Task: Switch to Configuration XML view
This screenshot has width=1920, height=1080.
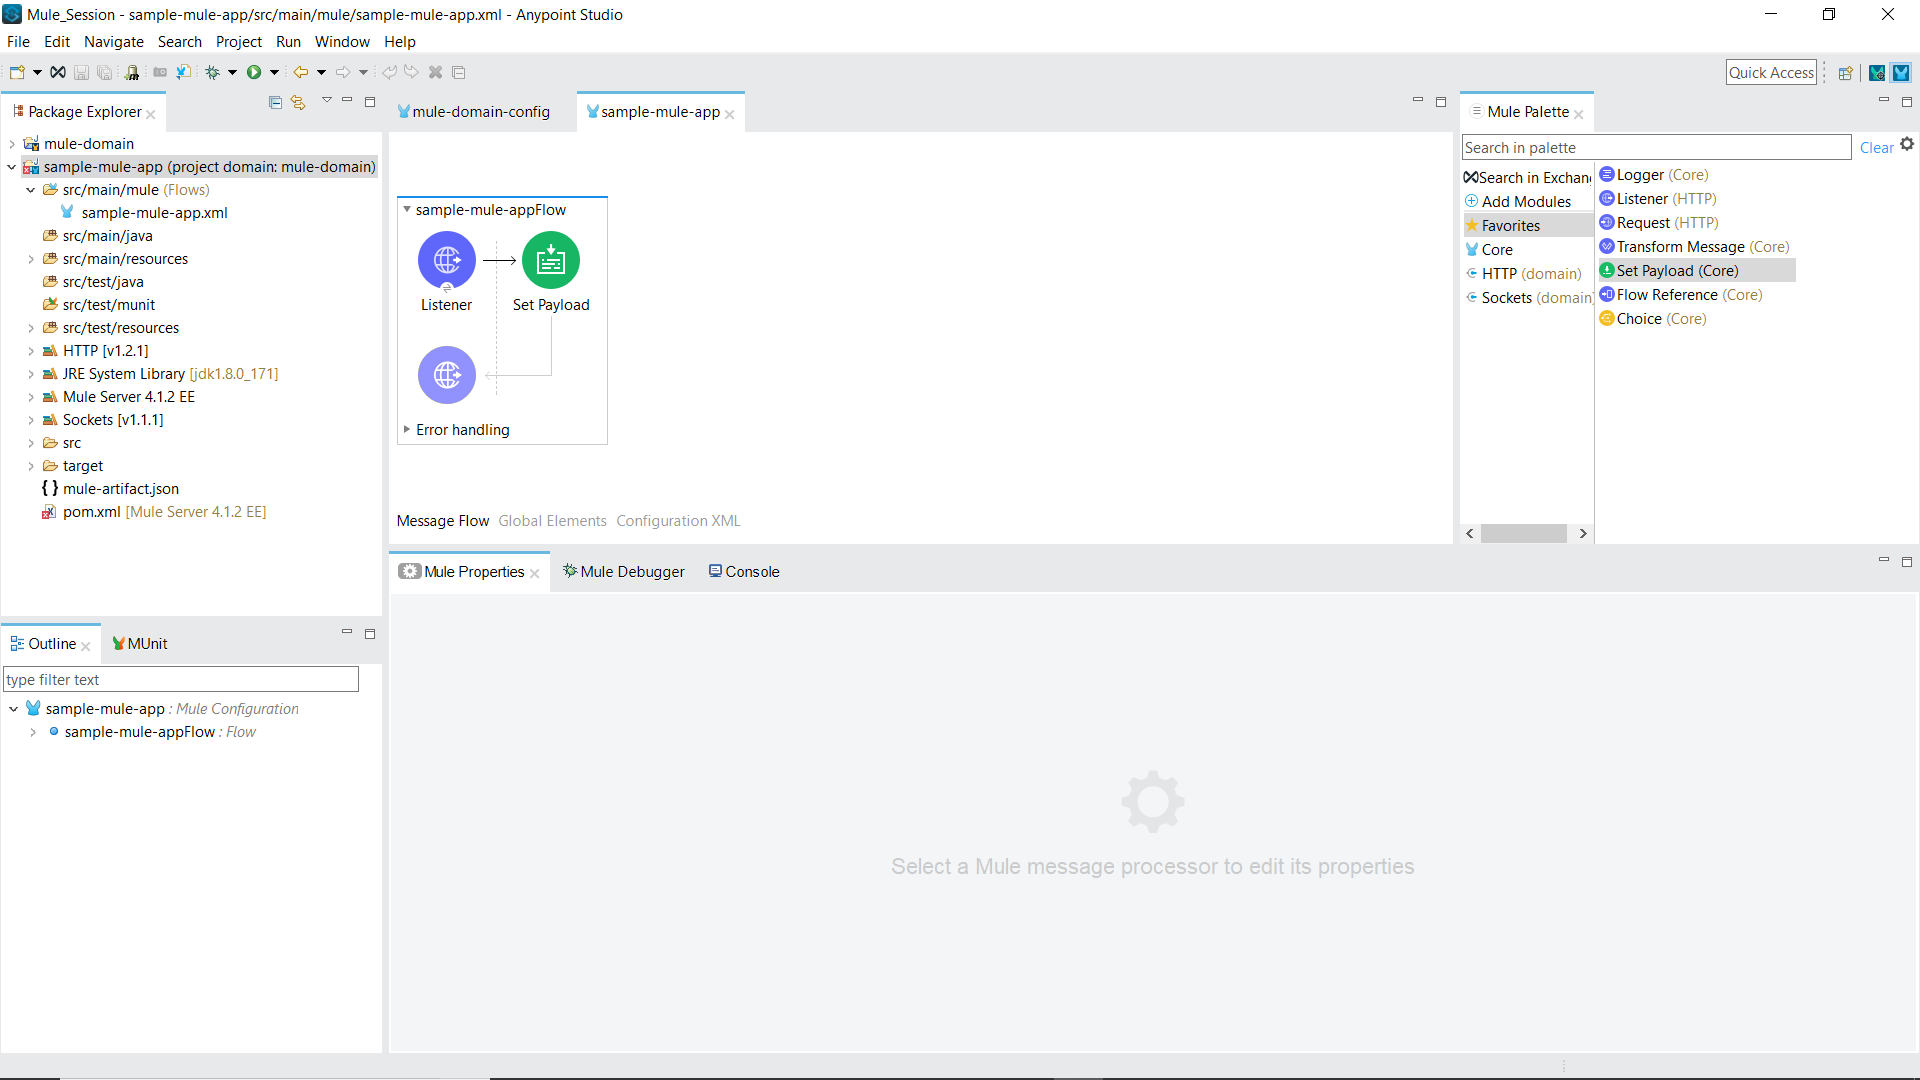Action: click(678, 521)
